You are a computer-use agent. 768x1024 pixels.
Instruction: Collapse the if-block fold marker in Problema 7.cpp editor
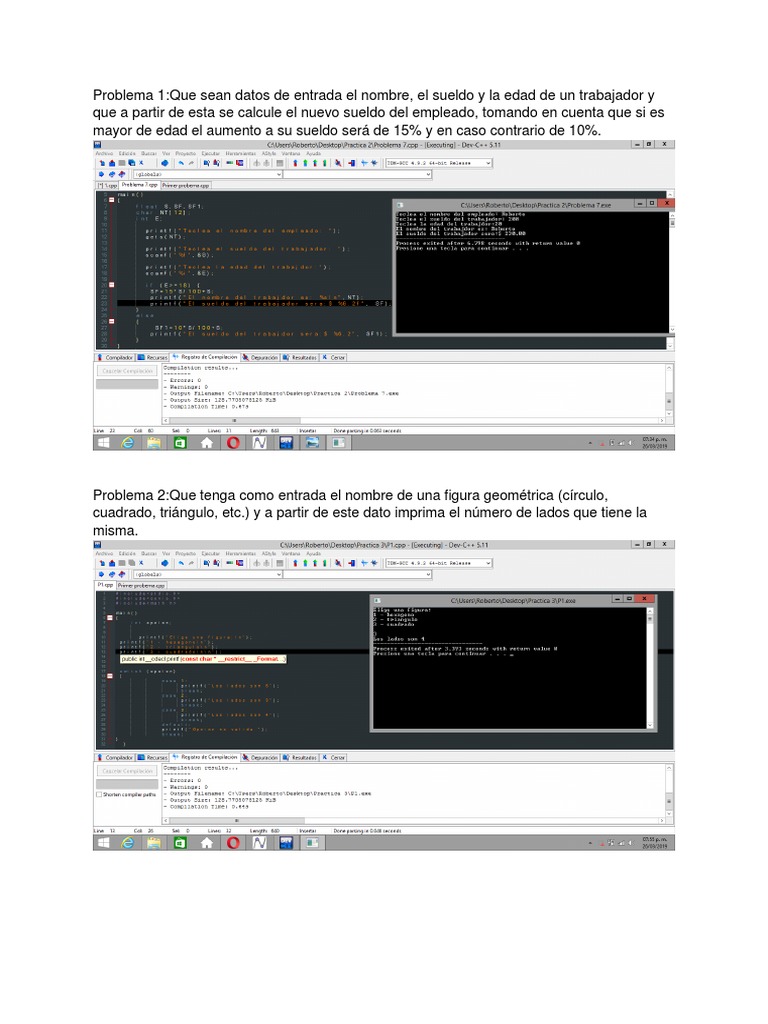pyautogui.click(x=112, y=285)
